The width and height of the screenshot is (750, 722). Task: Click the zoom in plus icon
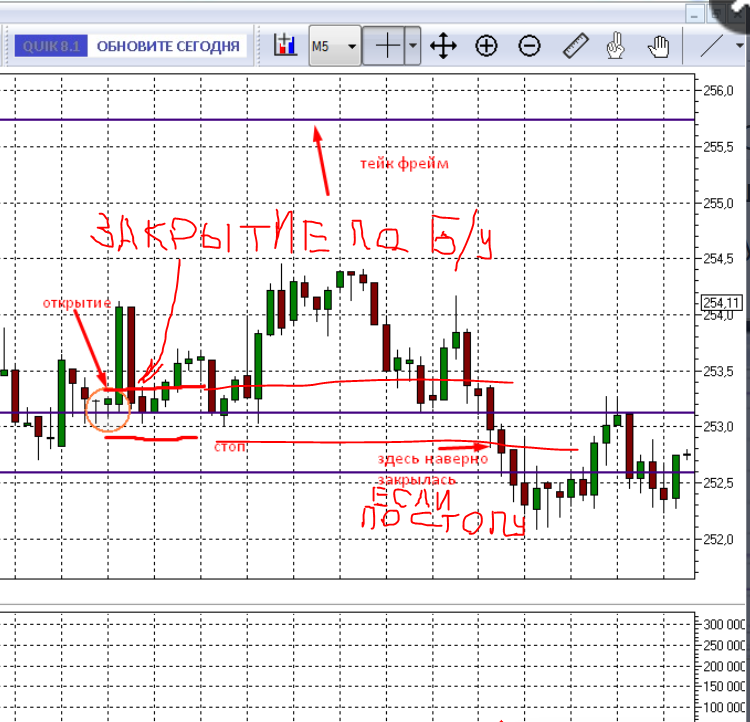point(486,46)
